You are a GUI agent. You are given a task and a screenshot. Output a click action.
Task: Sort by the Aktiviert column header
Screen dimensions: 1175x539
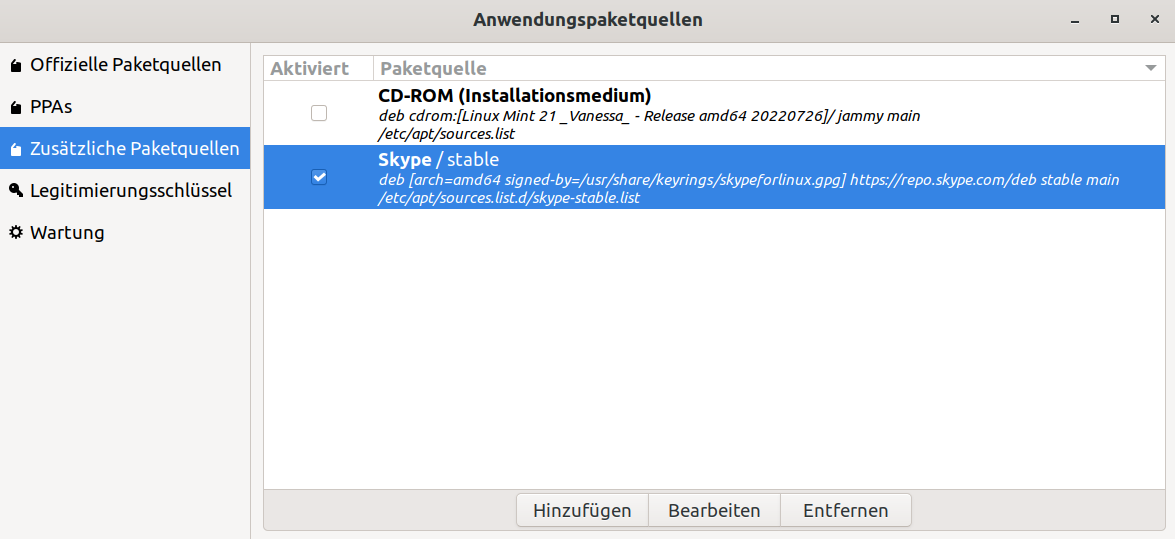click(x=309, y=69)
